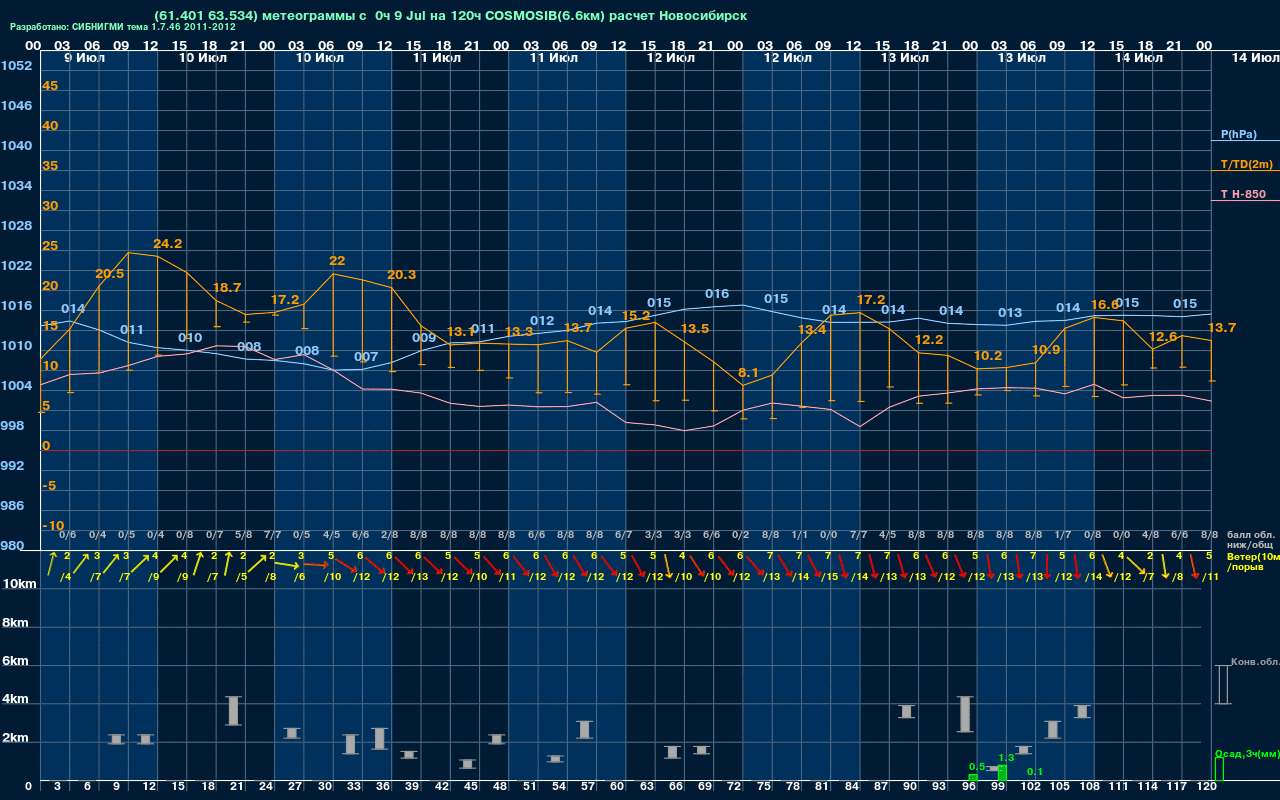Click the 1.3 precipitation amount label
This screenshot has width=1280, height=800.
coord(1006,758)
